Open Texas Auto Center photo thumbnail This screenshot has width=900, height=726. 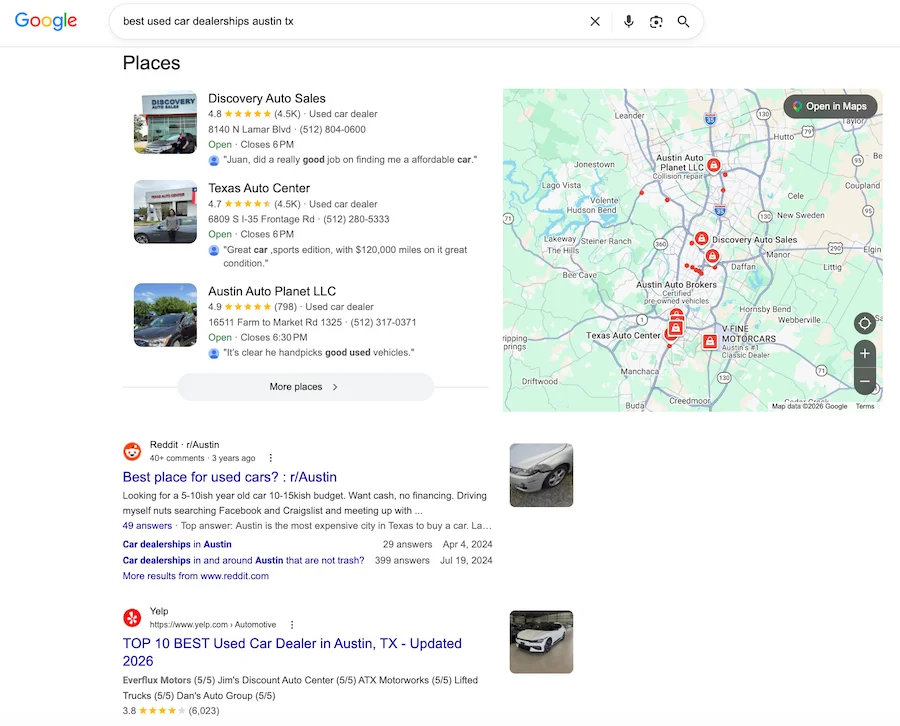165,212
